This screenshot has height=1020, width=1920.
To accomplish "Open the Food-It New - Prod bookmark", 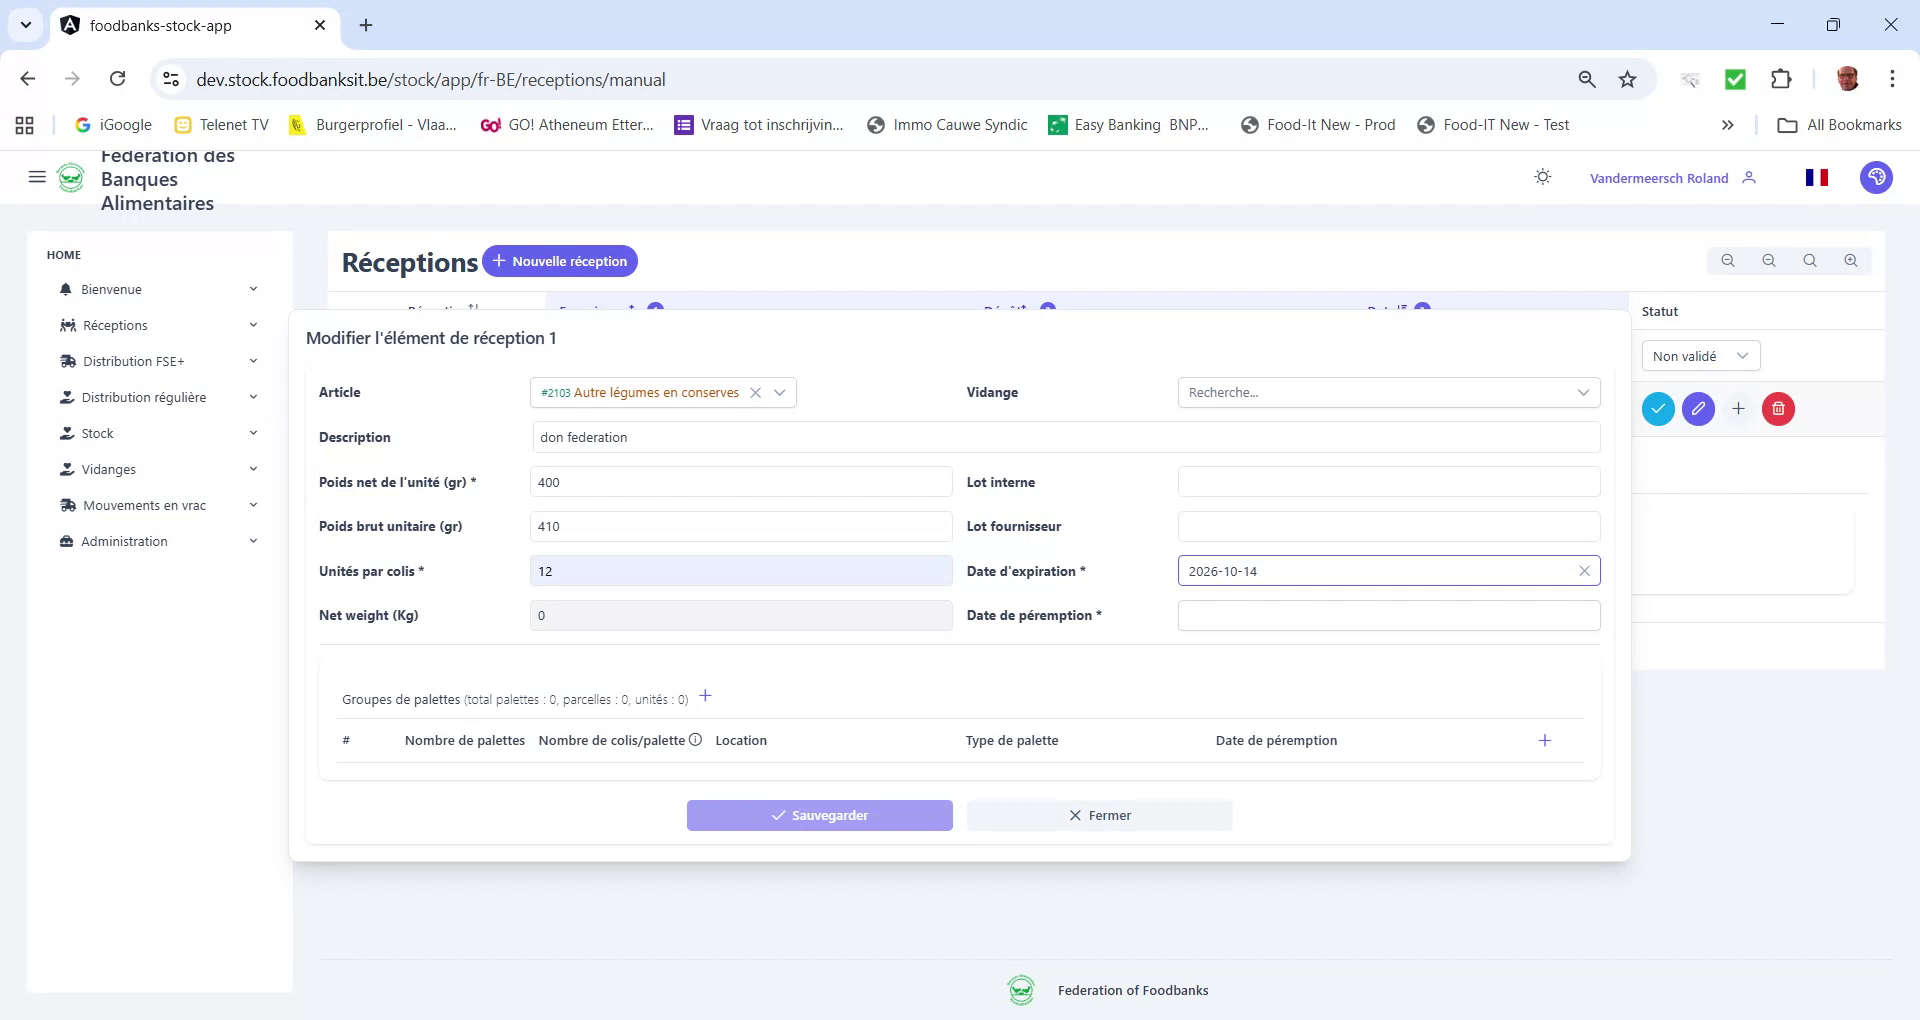I will pos(1318,124).
